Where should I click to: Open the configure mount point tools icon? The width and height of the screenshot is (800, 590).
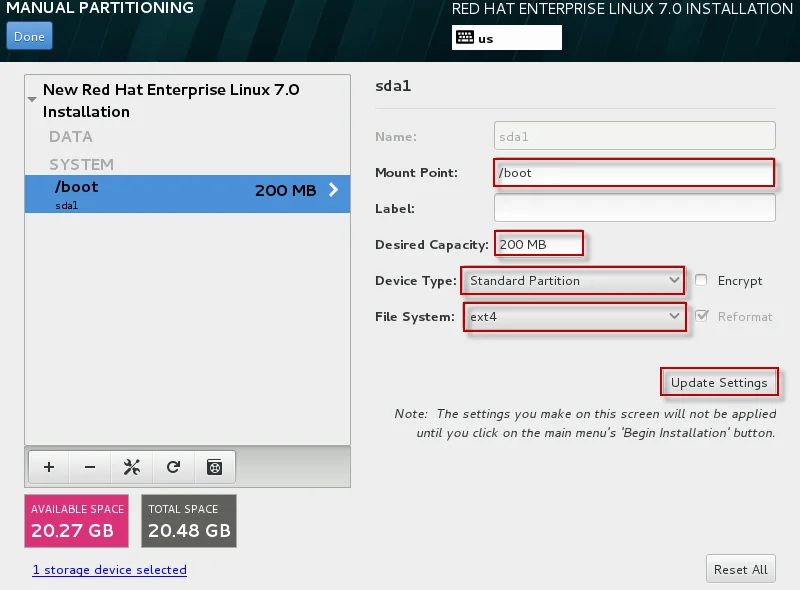pyautogui.click(x=131, y=467)
